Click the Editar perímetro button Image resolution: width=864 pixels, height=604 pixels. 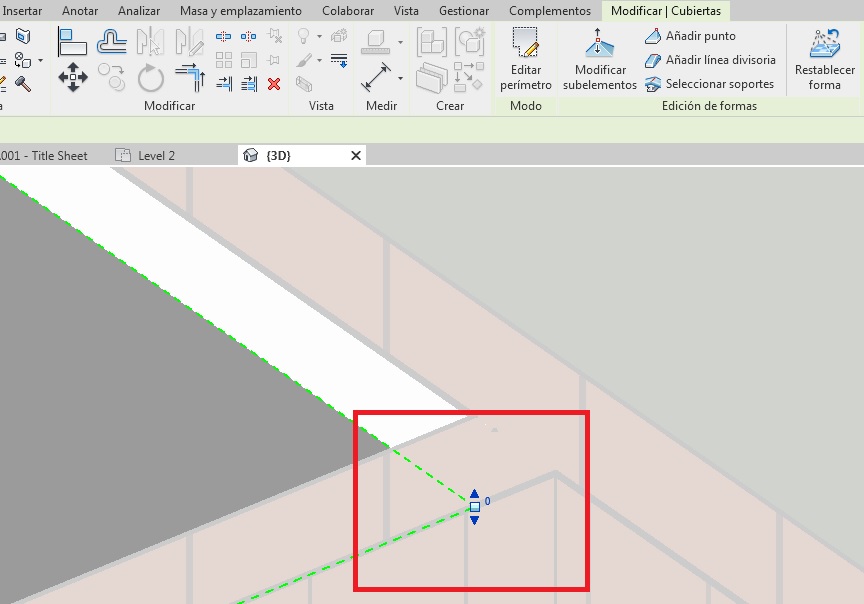525,59
